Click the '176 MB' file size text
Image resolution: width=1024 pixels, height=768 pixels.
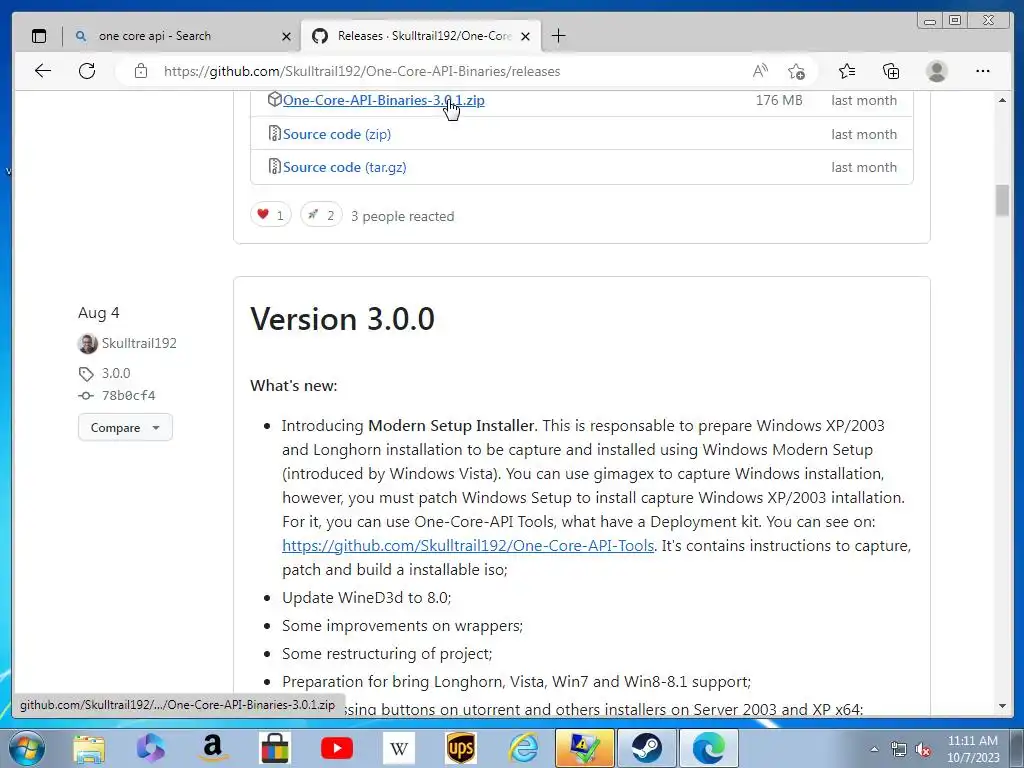point(779,101)
